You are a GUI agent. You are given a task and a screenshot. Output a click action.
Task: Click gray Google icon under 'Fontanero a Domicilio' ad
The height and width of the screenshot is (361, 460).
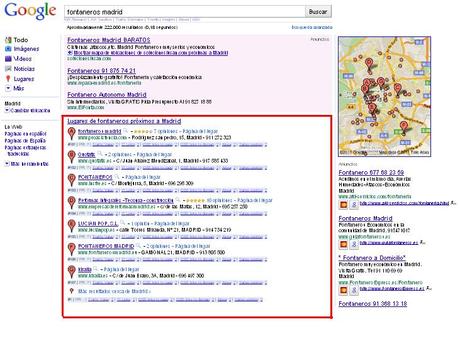pyautogui.click(x=354, y=290)
